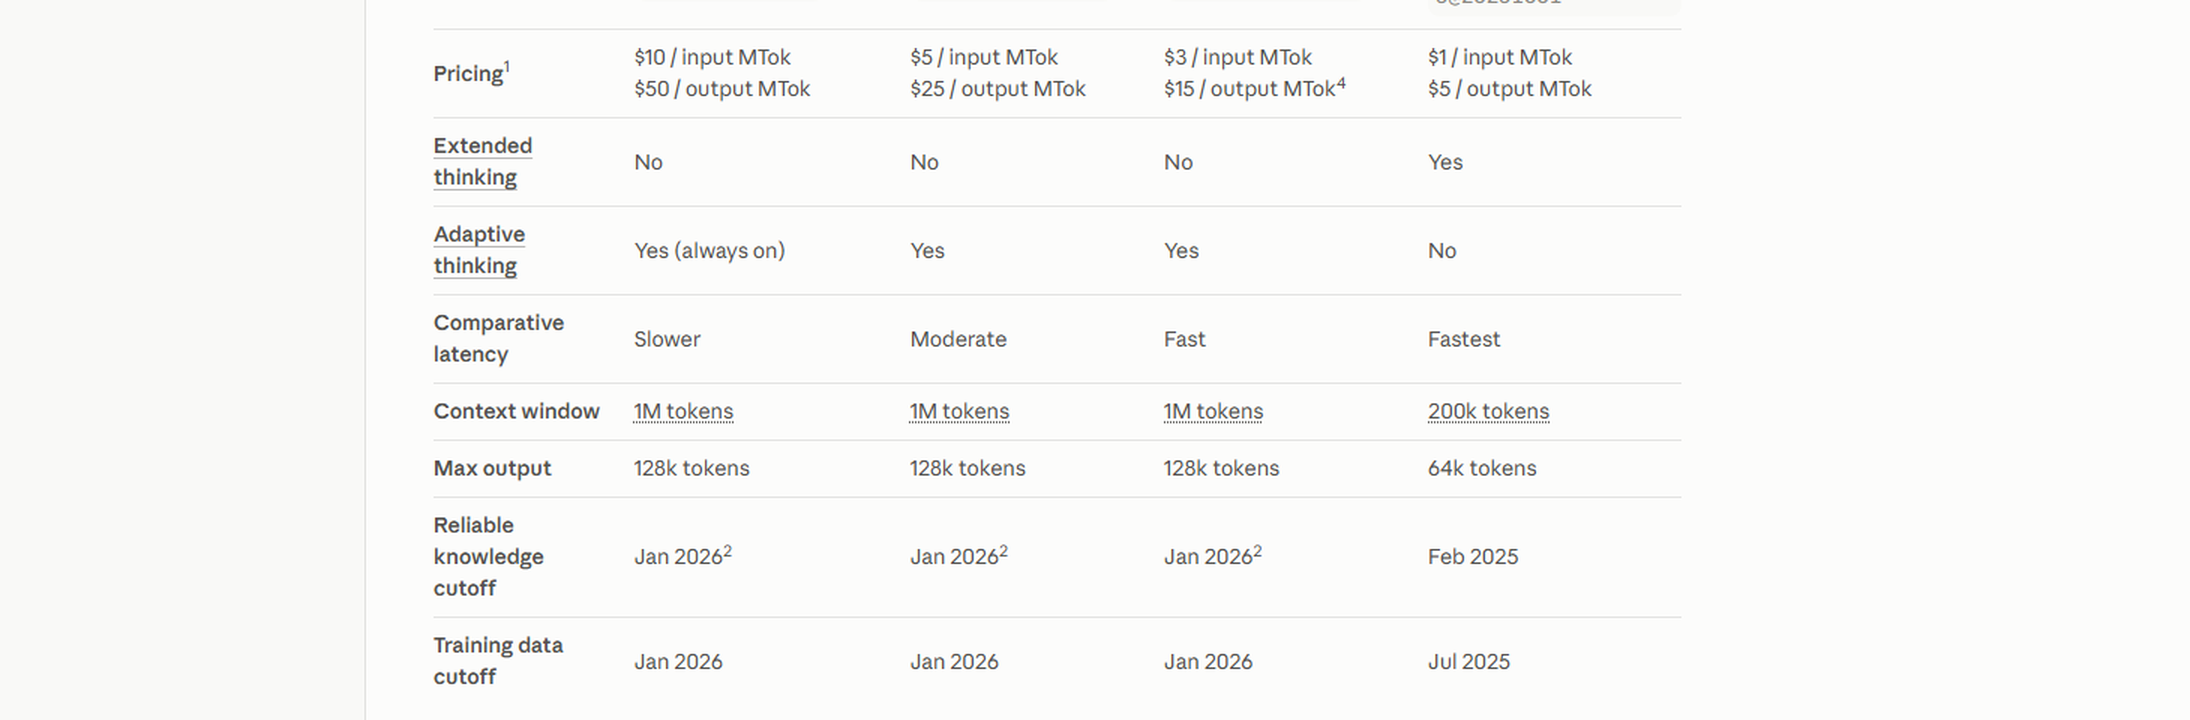Click 1M tokens in the third model column
Viewport: 2190px width, 720px height.
pyautogui.click(x=1213, y=411)
